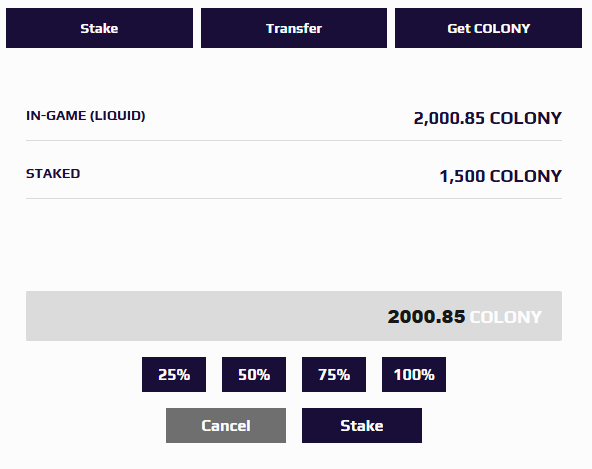Cancel the staking dialog

click(x=226, y=426)
